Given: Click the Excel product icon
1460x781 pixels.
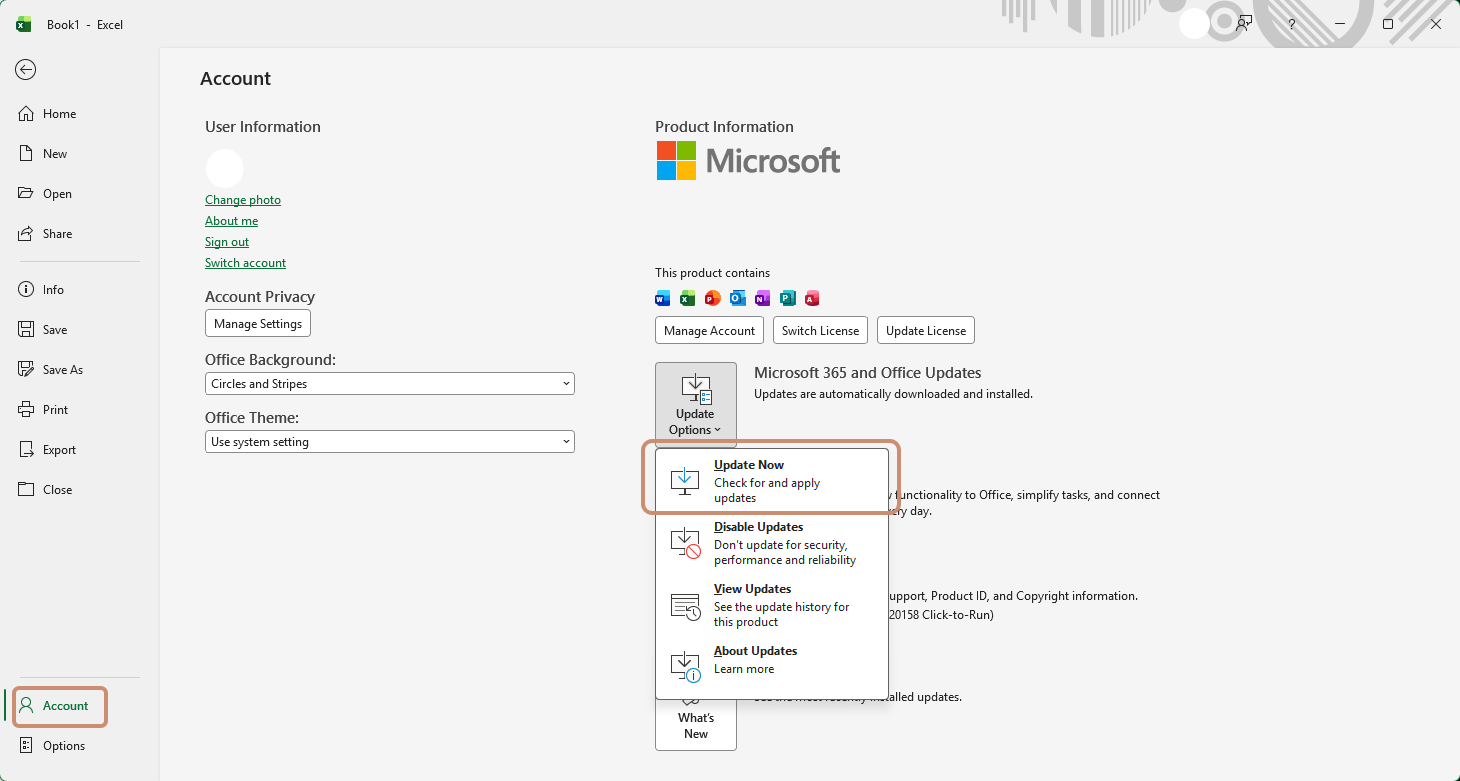Looking at the screenshot, I should 687,298.
